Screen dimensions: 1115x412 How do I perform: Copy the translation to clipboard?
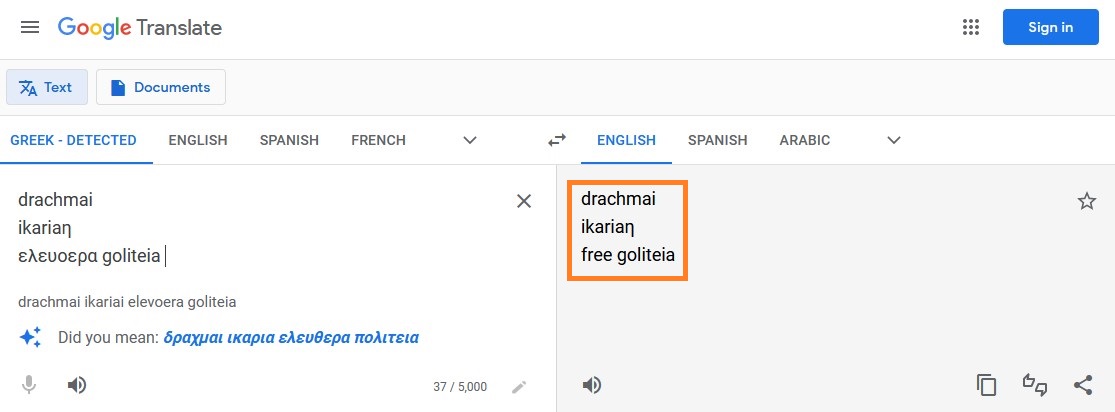(x=987, y=385)
